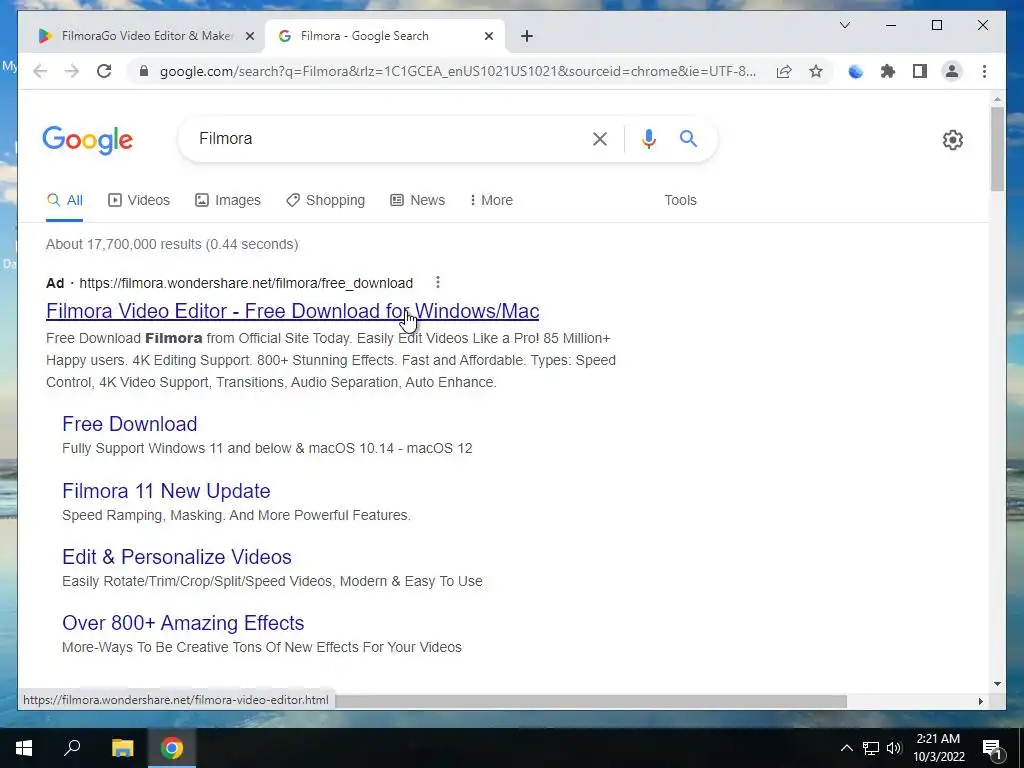
Task: Click the scroll-down arrow on the vertical scrollbar
Action: pos(997,684)
